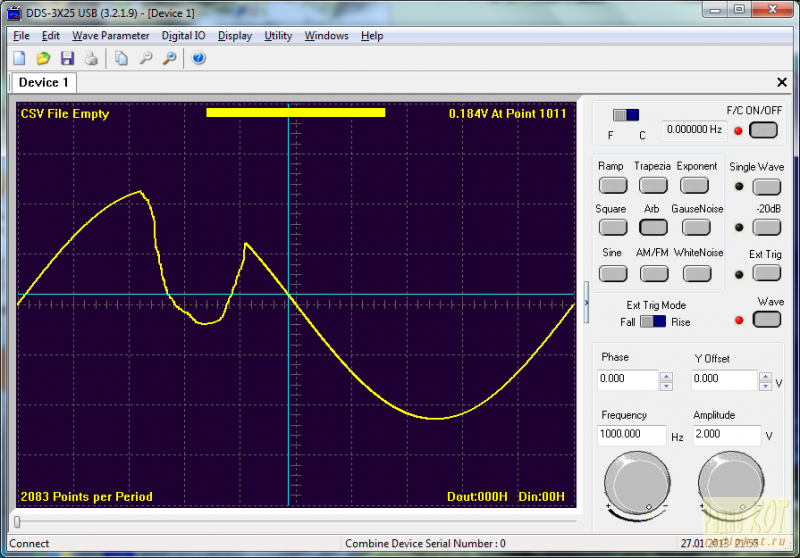This screenshot has height=558, width=800.
Task: Flip the Ext Trig Mode Fall/Rise switch
Action: click(x=653, y=322)
